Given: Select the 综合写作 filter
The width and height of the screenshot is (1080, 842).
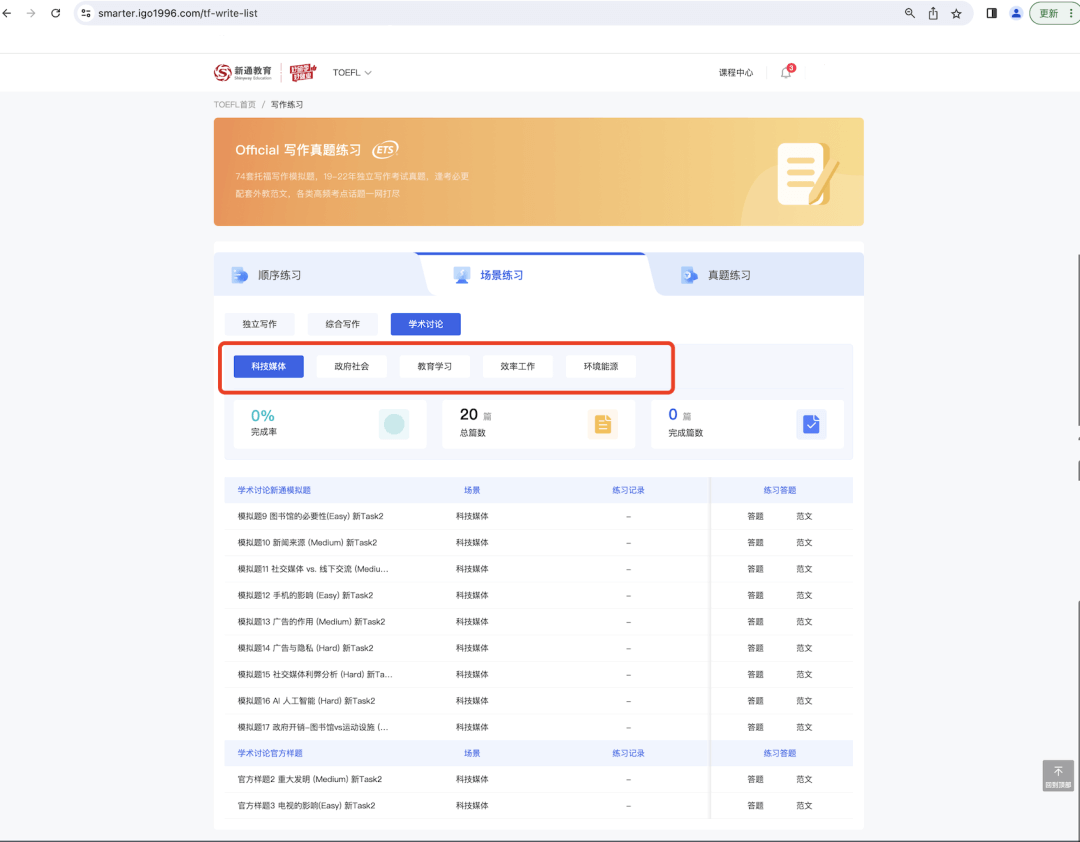Looking at the screenshot, I should (x=342, y=324).
